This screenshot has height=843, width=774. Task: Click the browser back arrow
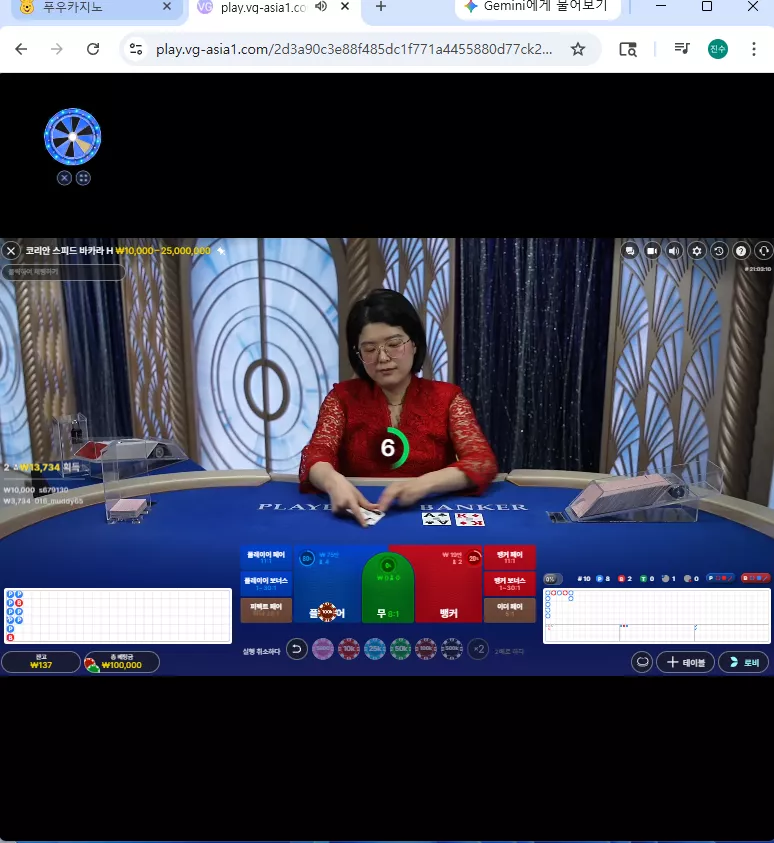[x=21, y=49]
